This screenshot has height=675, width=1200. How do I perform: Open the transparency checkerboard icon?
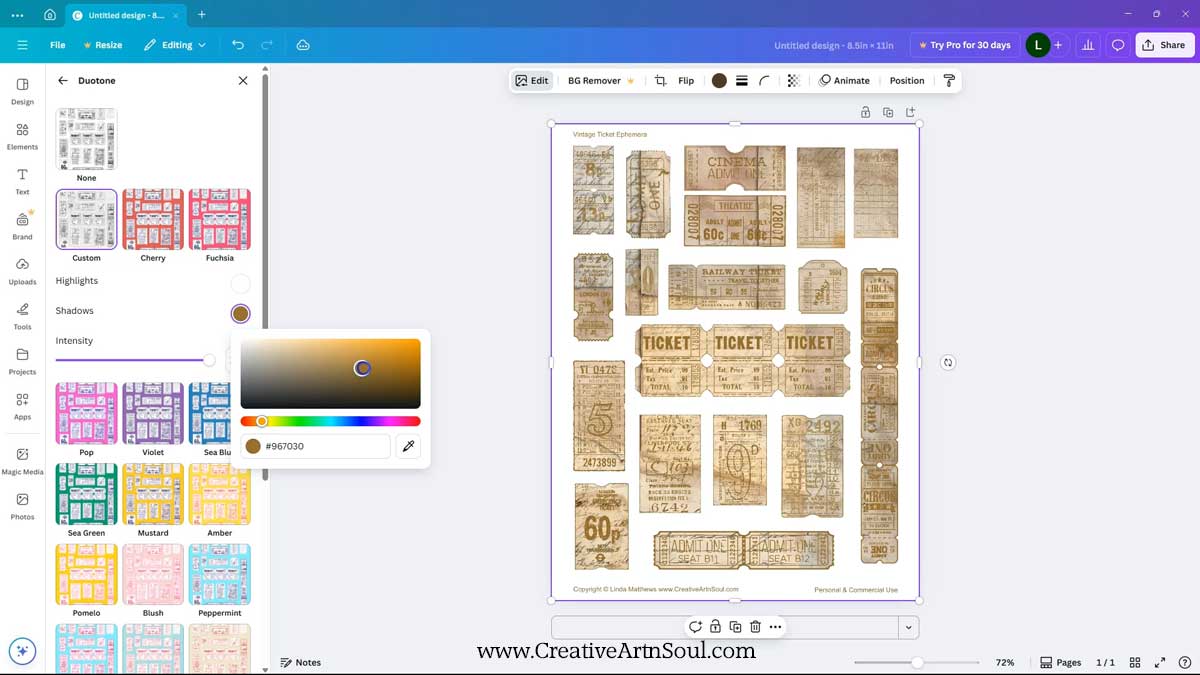click(x=793, y=80)
